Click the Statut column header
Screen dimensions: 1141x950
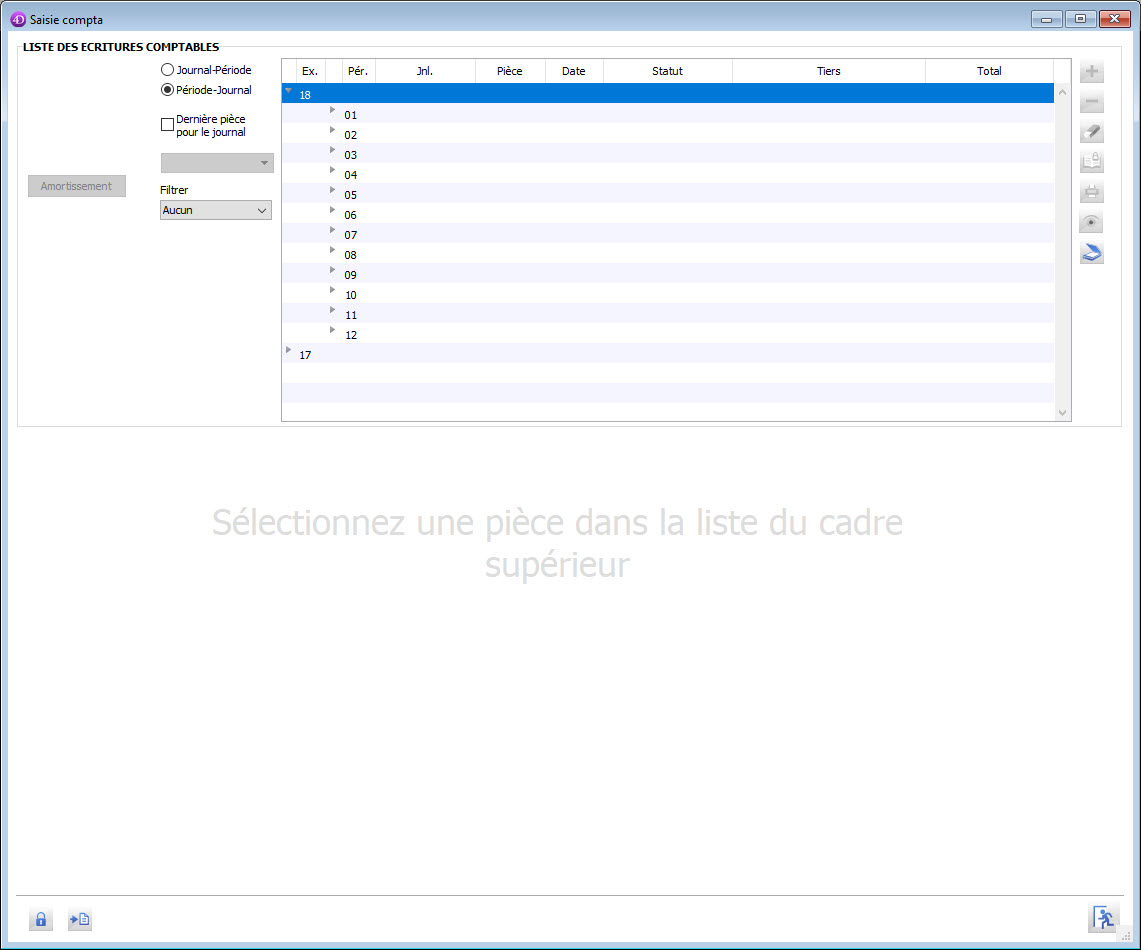coord(667,71)
